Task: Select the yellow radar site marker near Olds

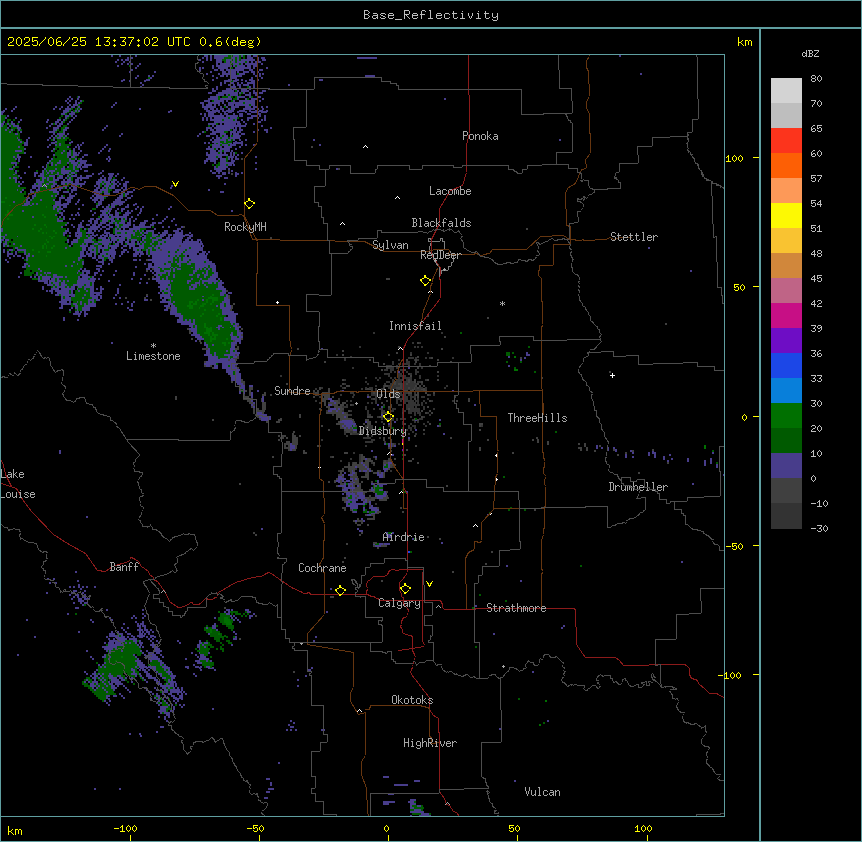Action: [x=388, y=417]
